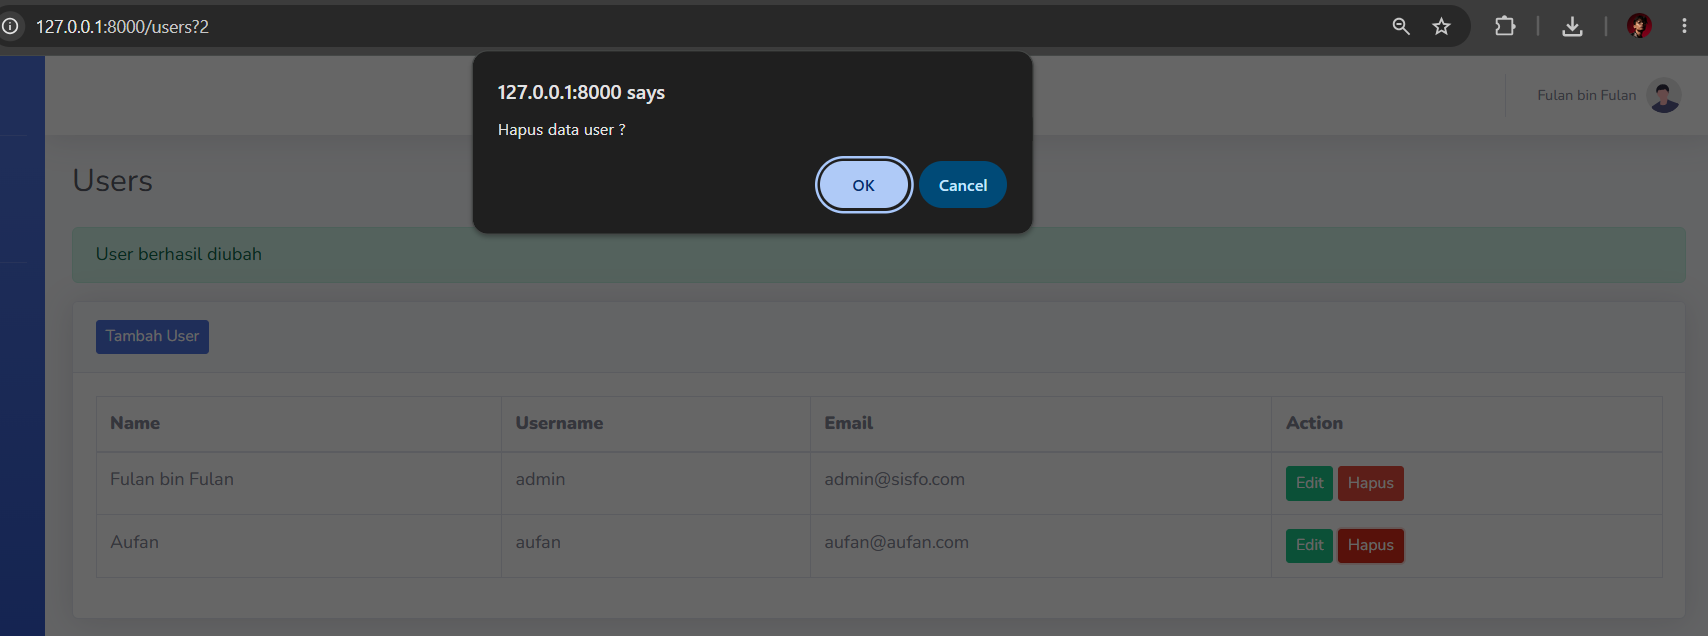The image size is (1708, 636).
Task: Select the admin@sisfo.com email cell
Action: (x=1040, y=483)
